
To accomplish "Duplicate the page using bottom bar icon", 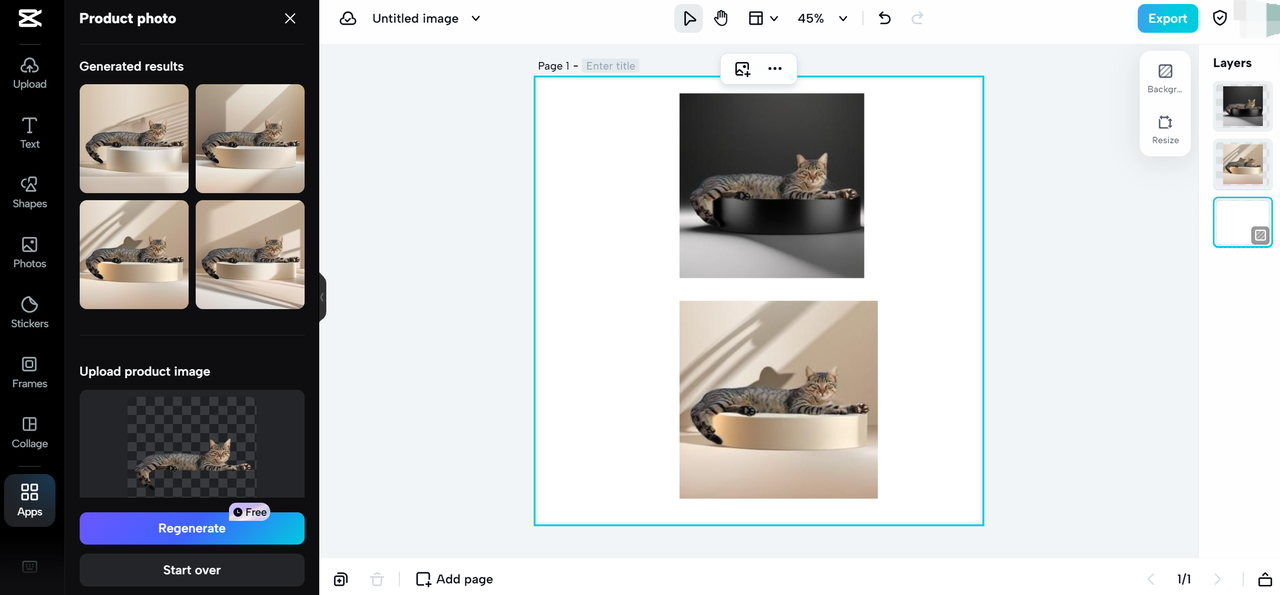I will point(341,579).
